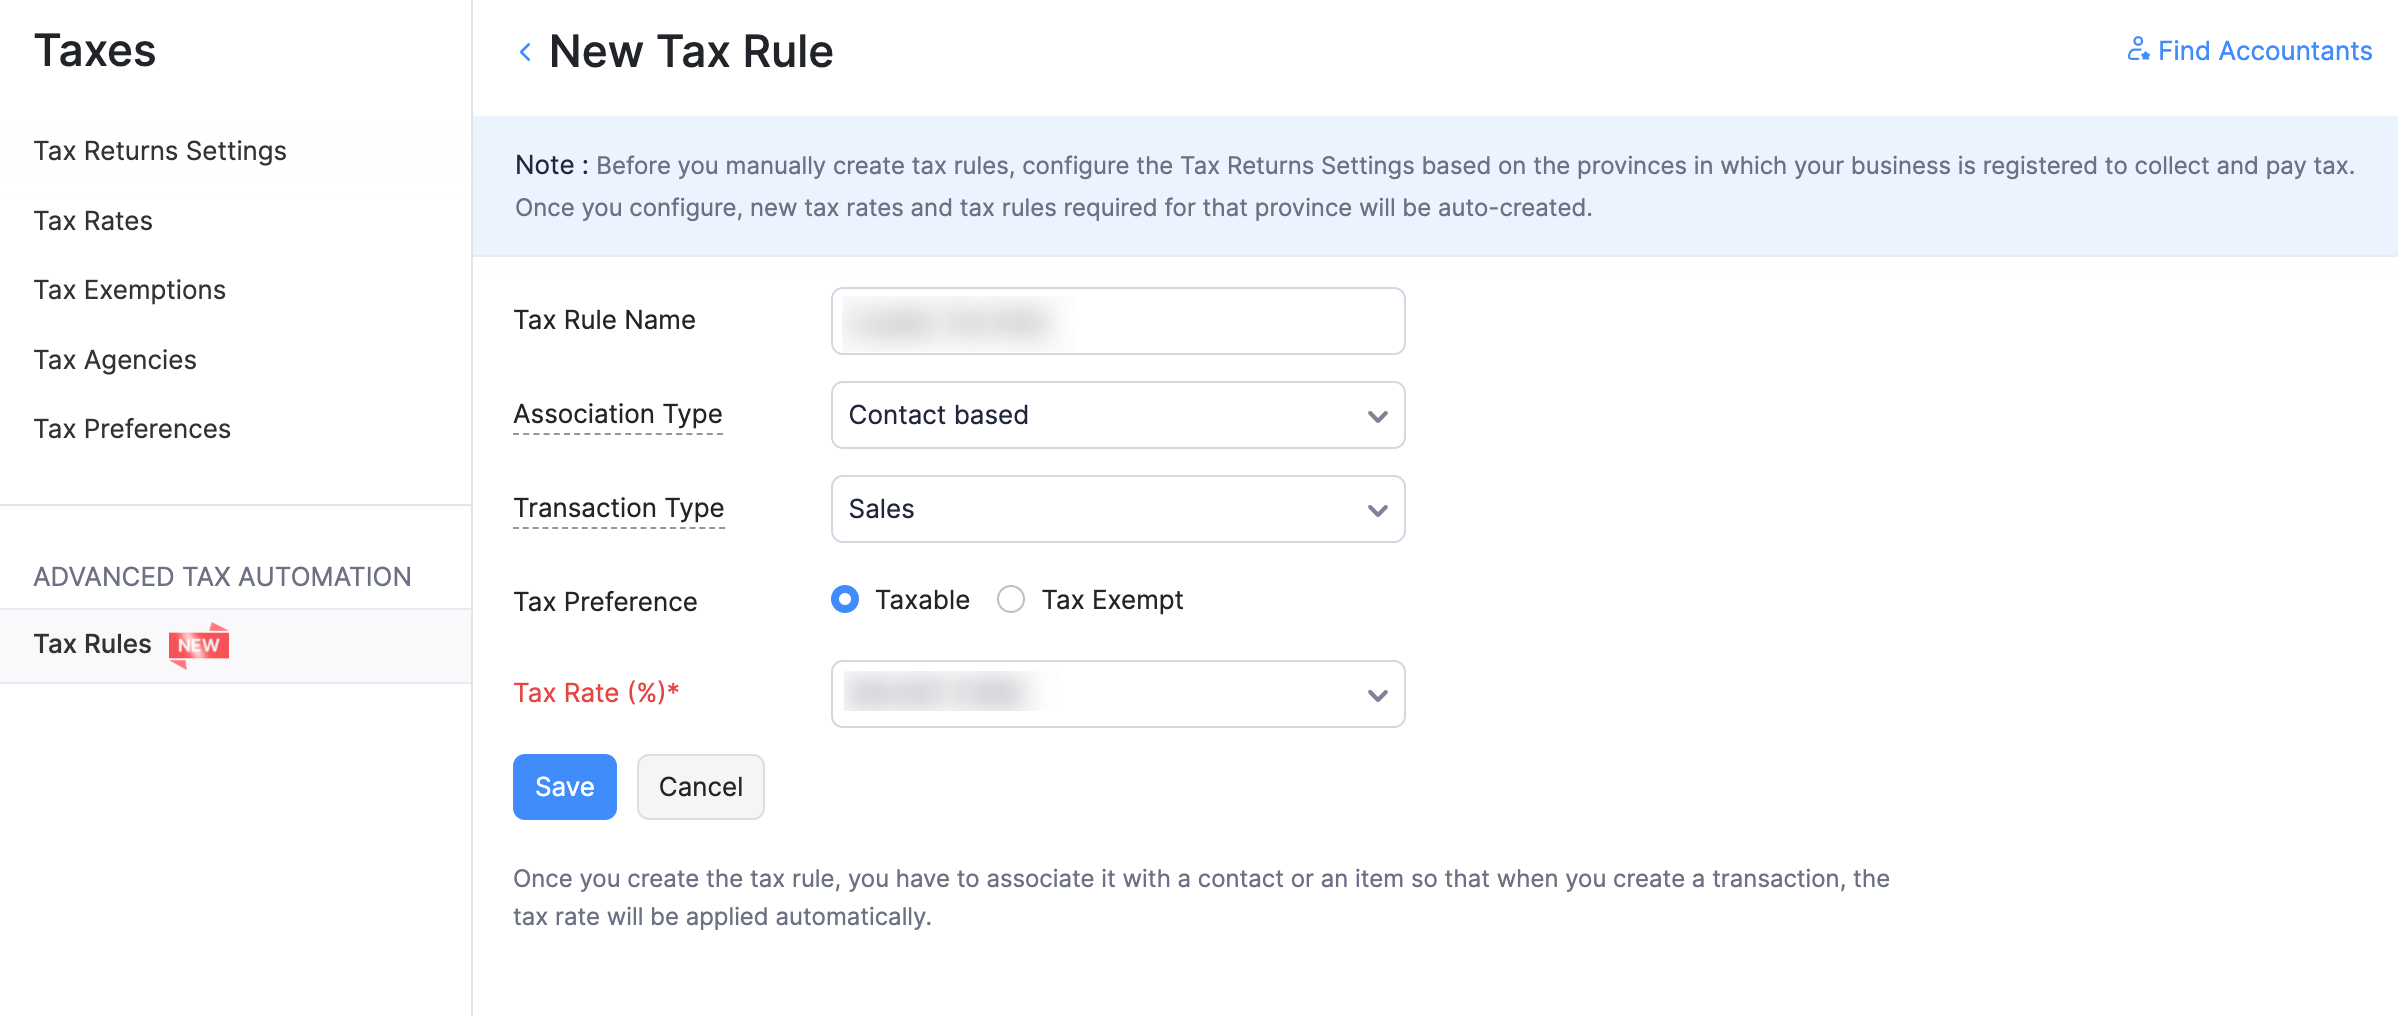The width and height of the screenshot is (2398, 1016).
Task: Open the Association Type dropdown chevron
Action: click(1377, 415)
